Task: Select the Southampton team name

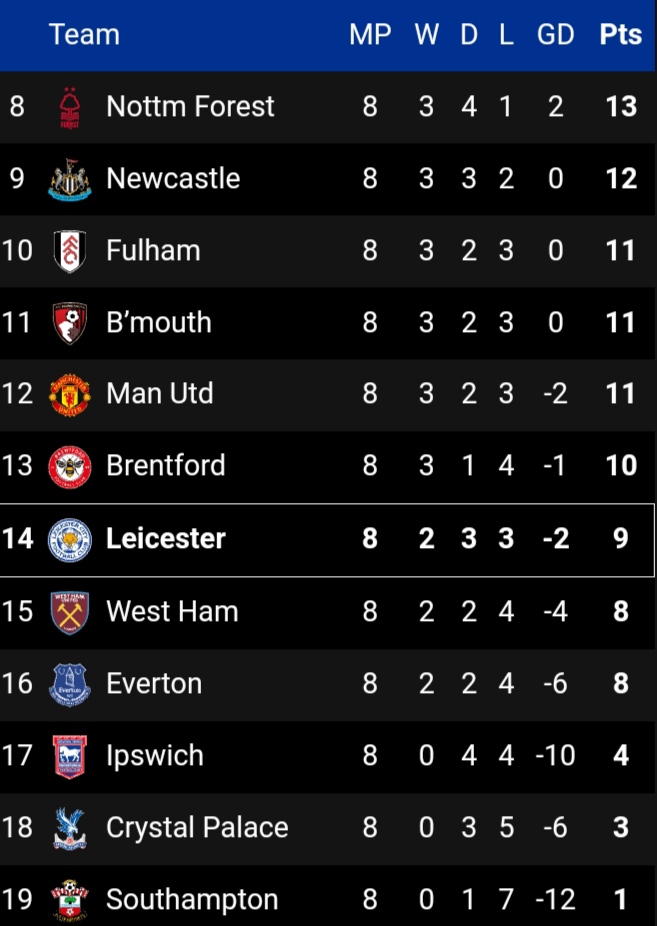Action: tap(192, 900)
